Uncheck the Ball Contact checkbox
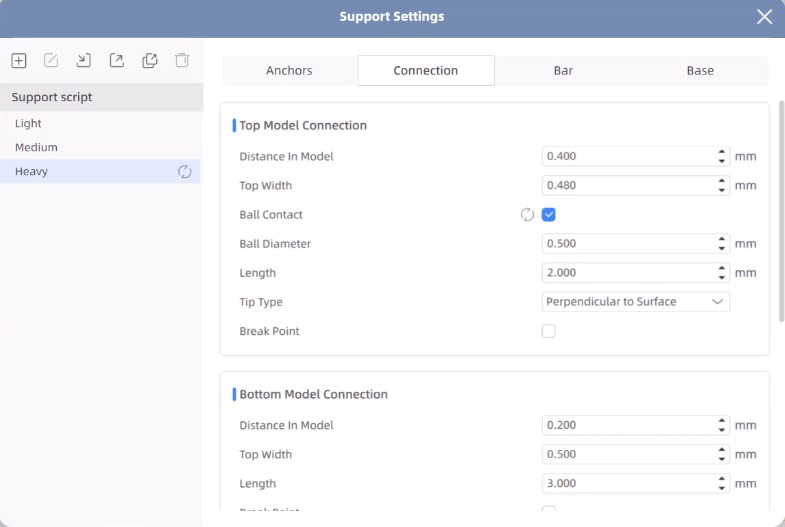785x527 pixels. coord(549,215)
